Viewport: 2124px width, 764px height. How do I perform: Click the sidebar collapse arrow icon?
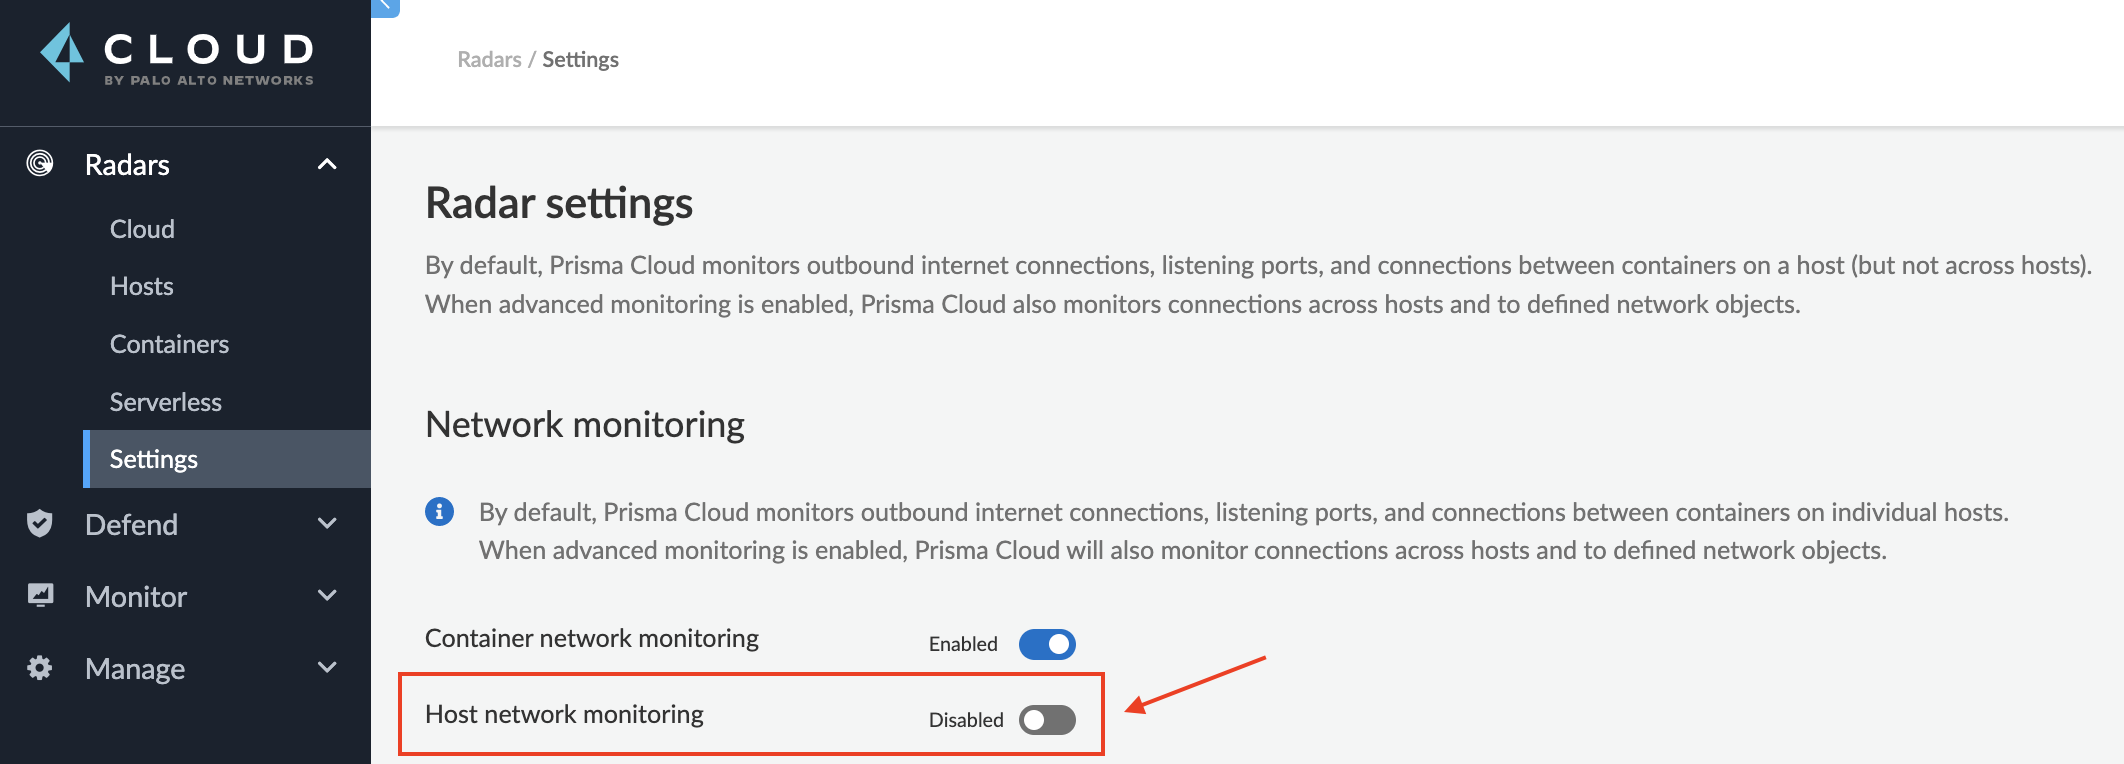385,6
